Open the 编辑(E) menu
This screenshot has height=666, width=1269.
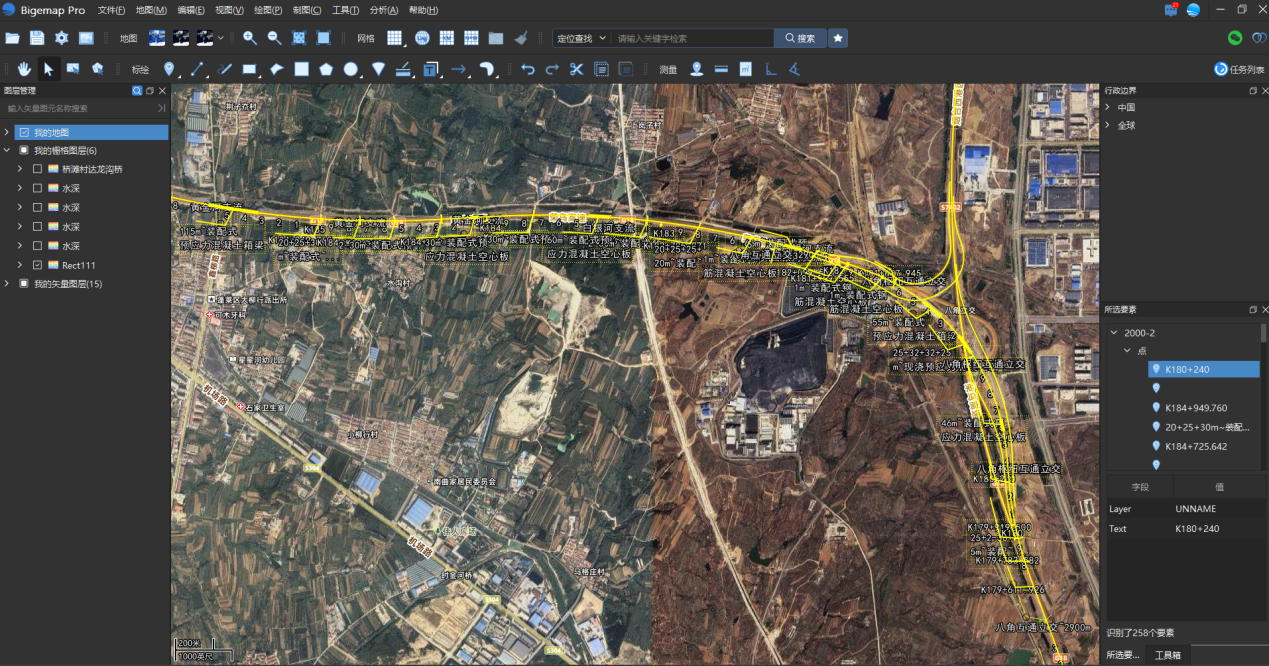pyautogui.click(x=191, y=10)
